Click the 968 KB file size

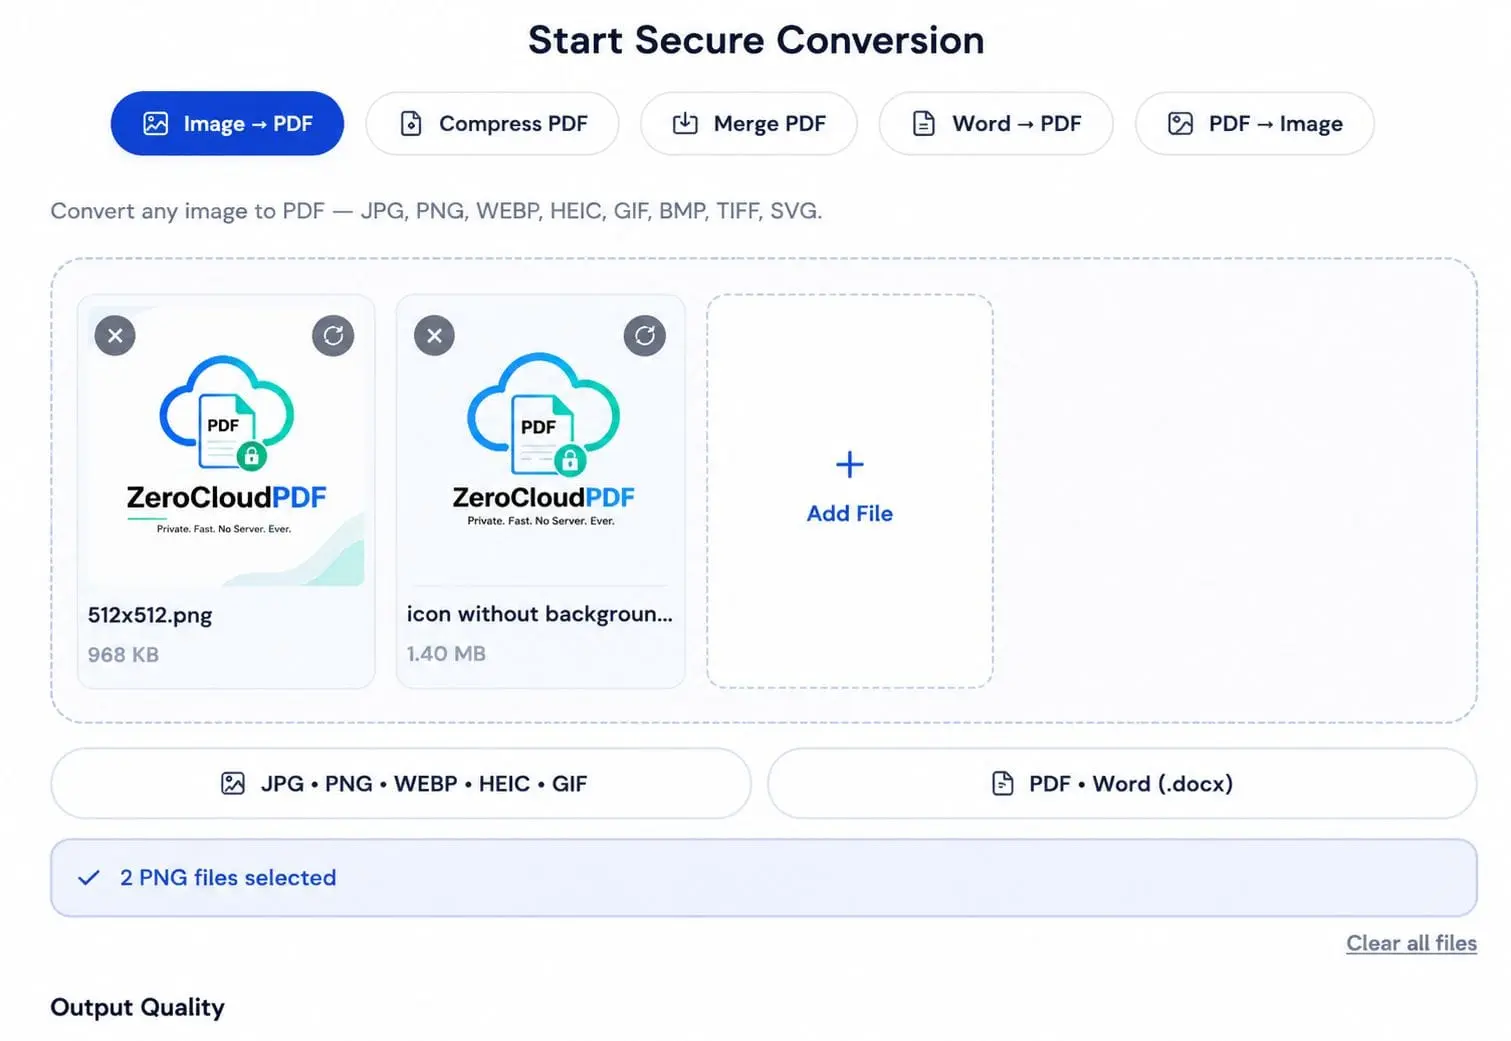click(123, 655)
